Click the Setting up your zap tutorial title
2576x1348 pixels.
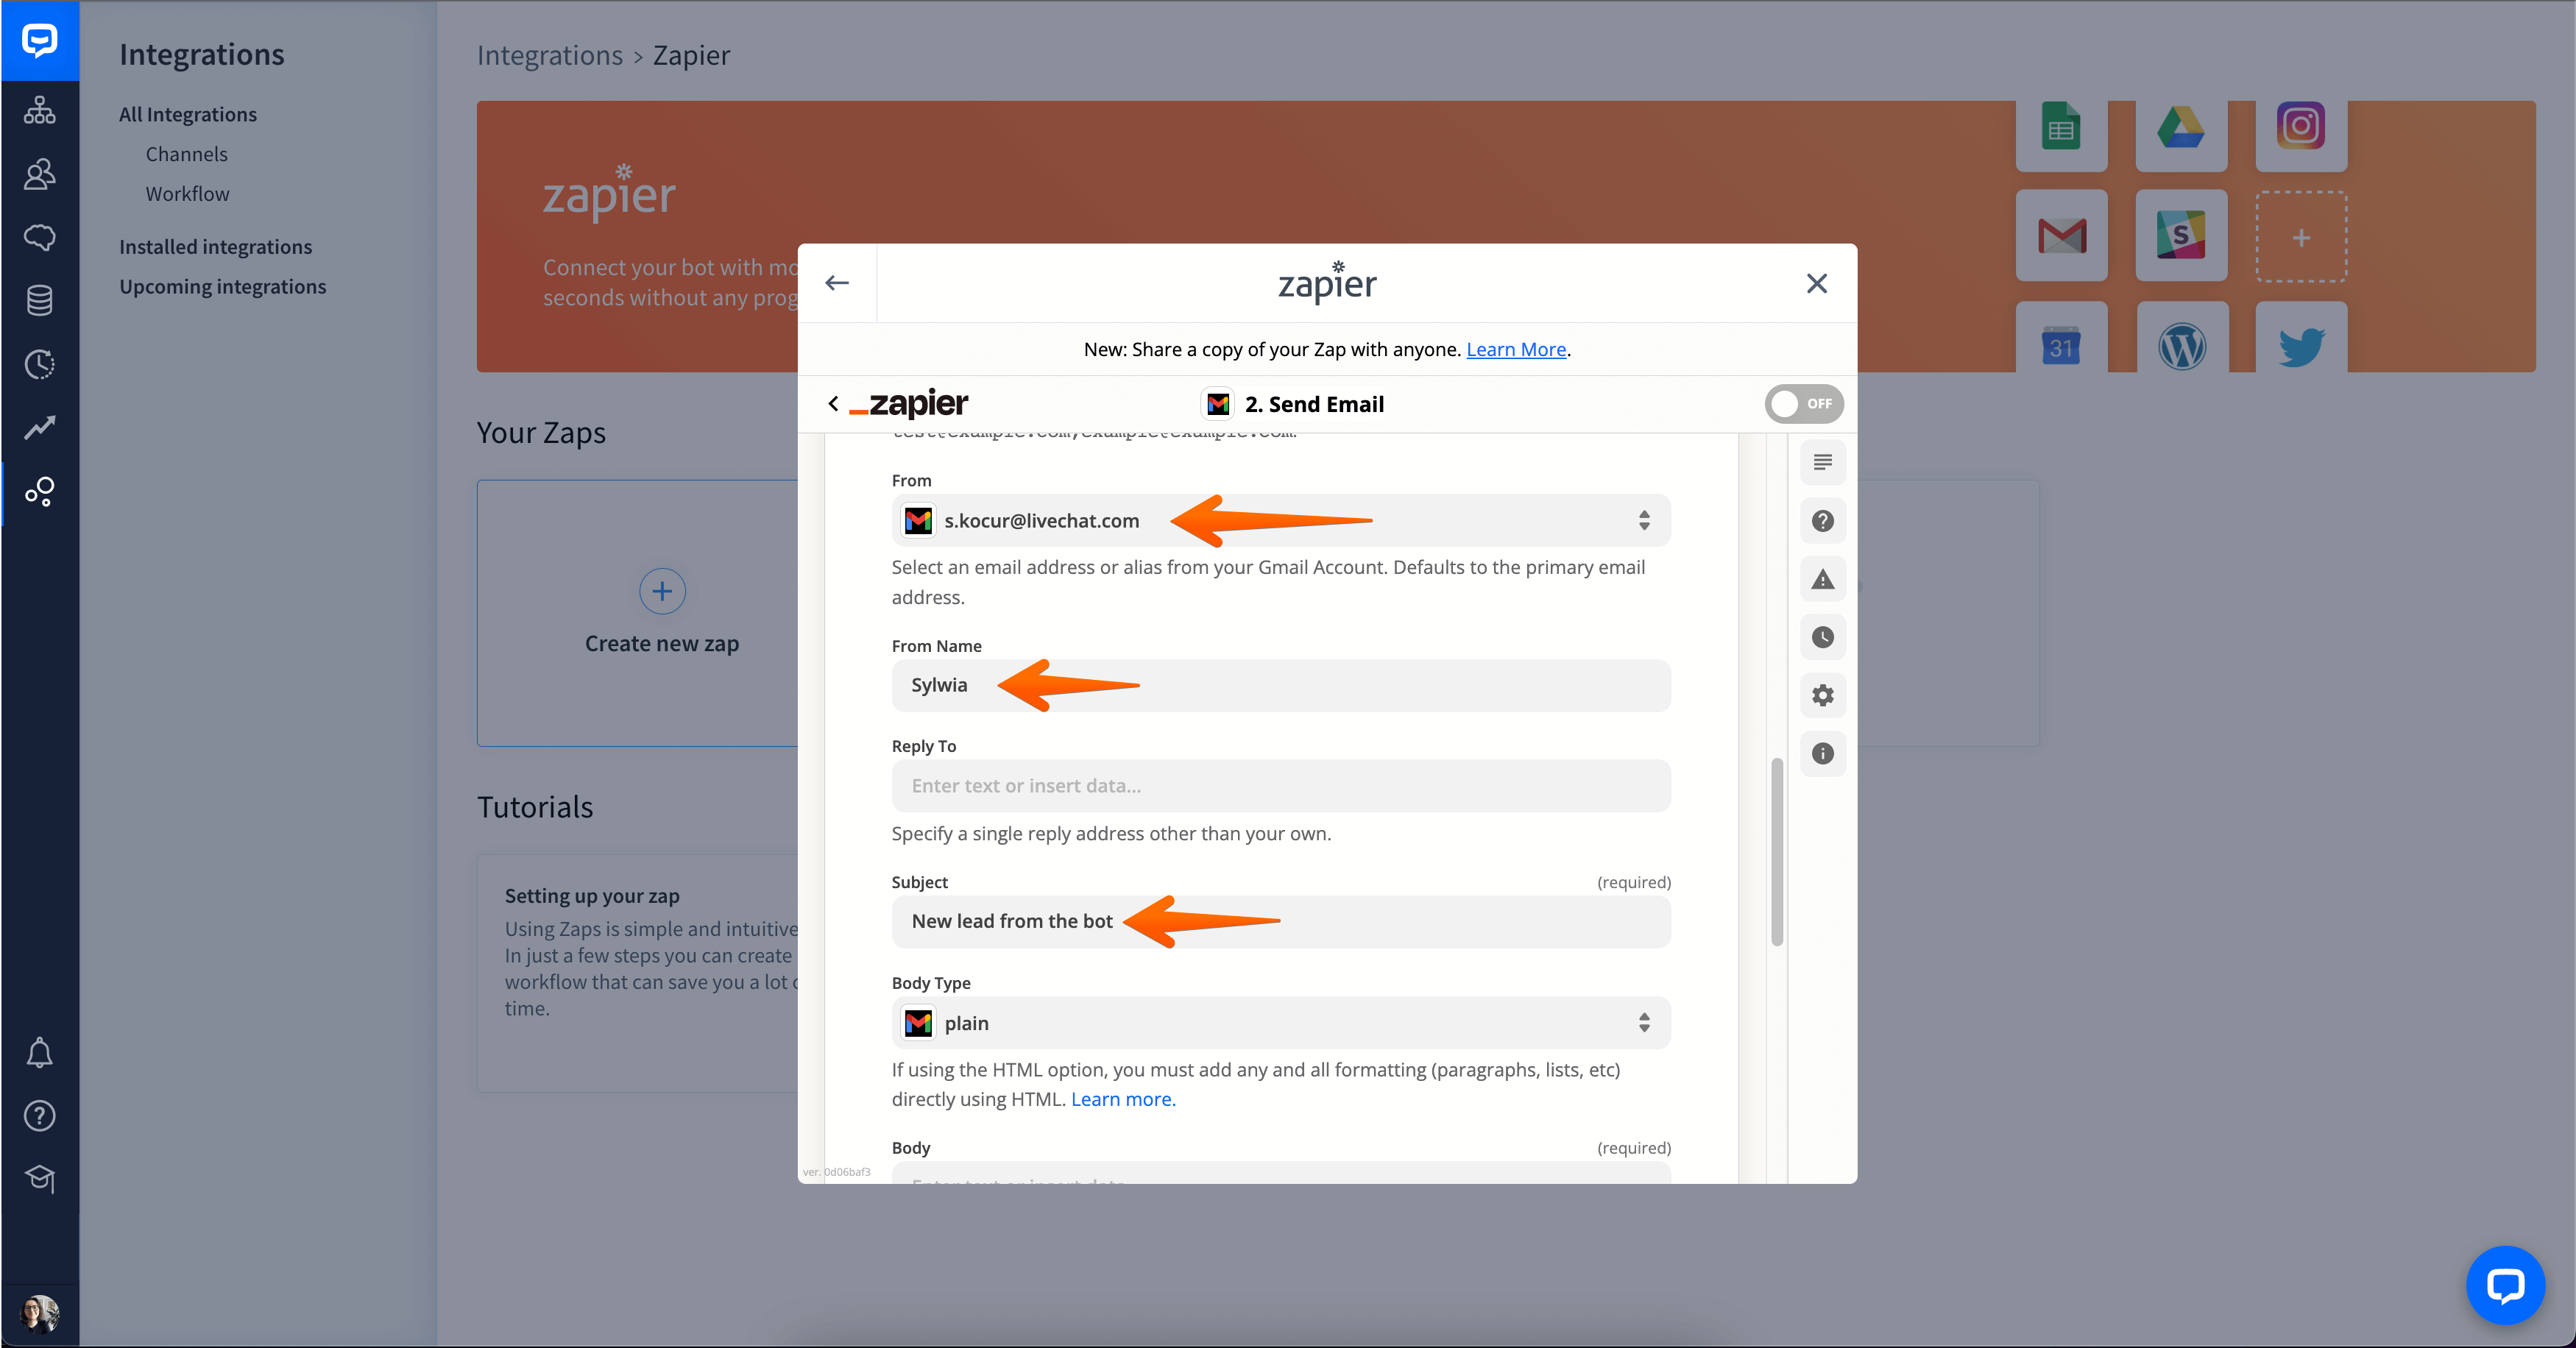[592, 896]
